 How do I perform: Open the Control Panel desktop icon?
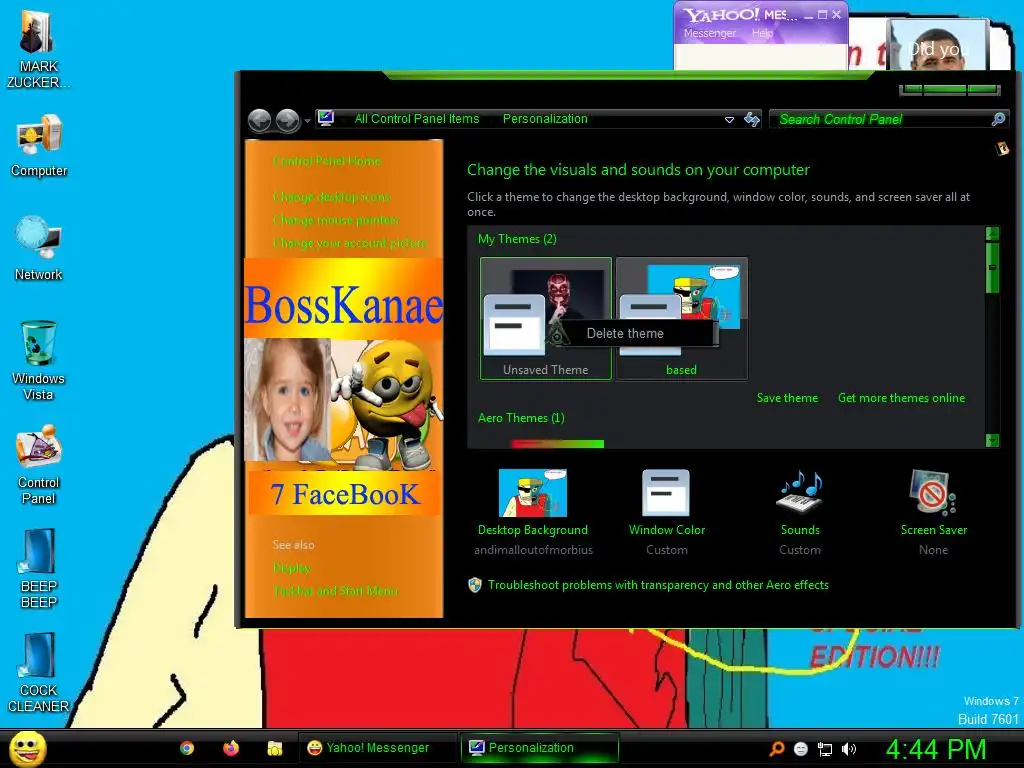[39, 464]
